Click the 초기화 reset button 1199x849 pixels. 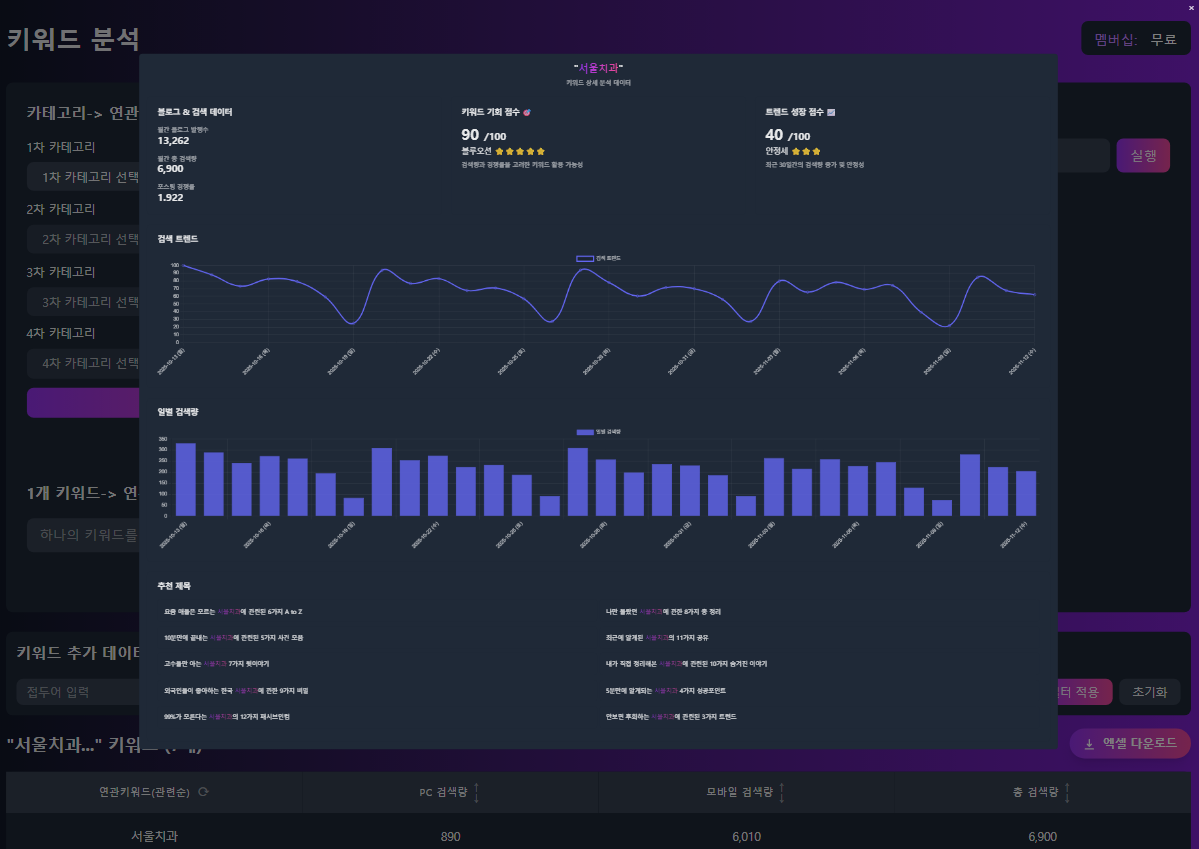[1149, 692]
